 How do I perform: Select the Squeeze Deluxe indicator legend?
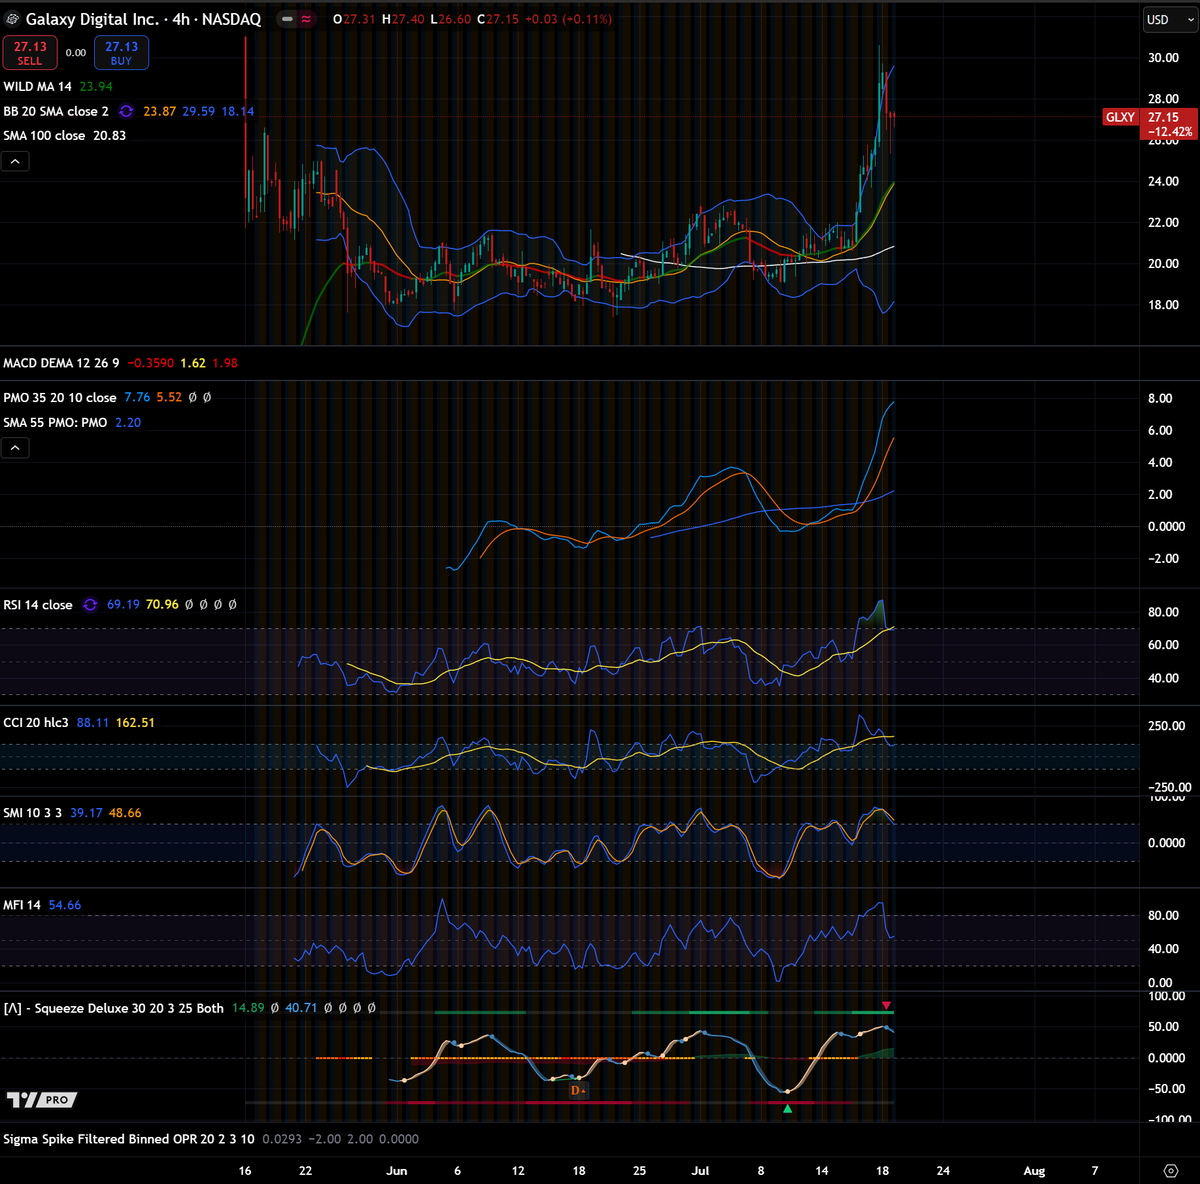tap(113, 1008)
